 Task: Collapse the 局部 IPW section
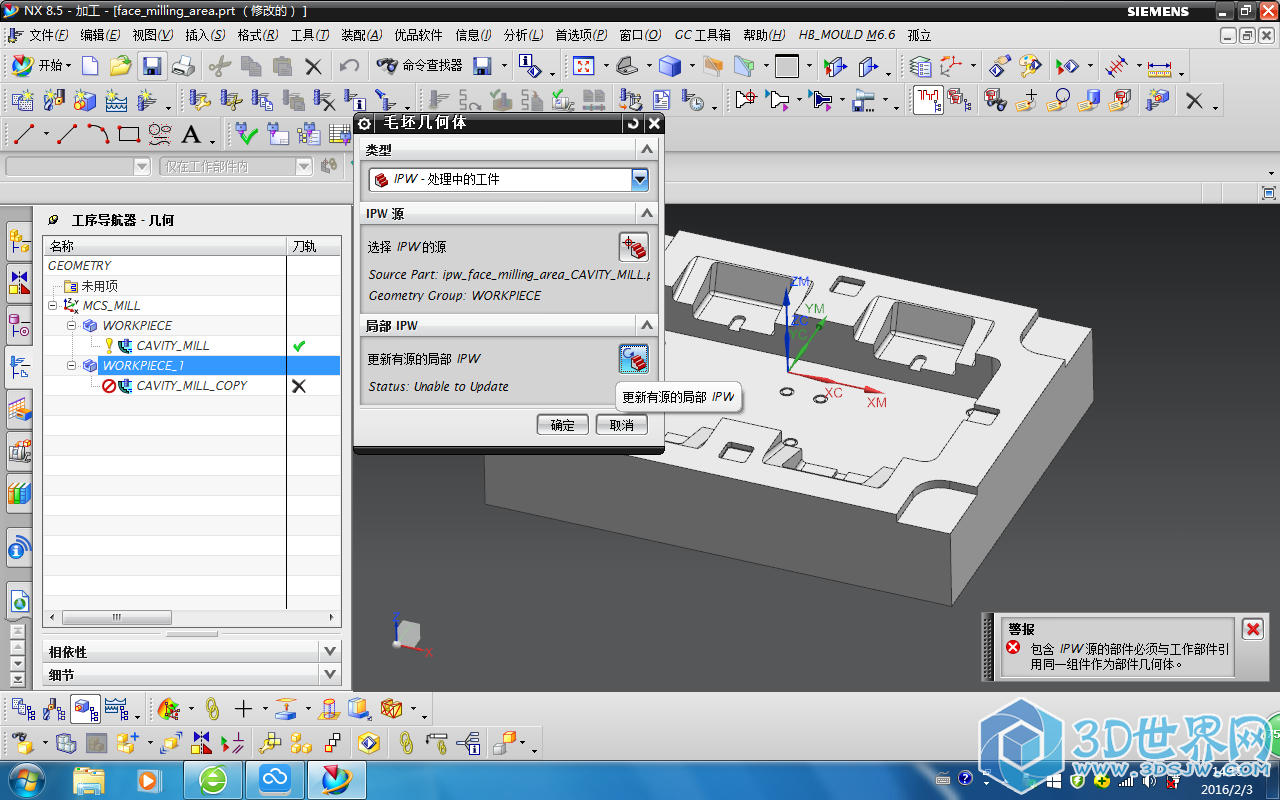pos(647,325)
